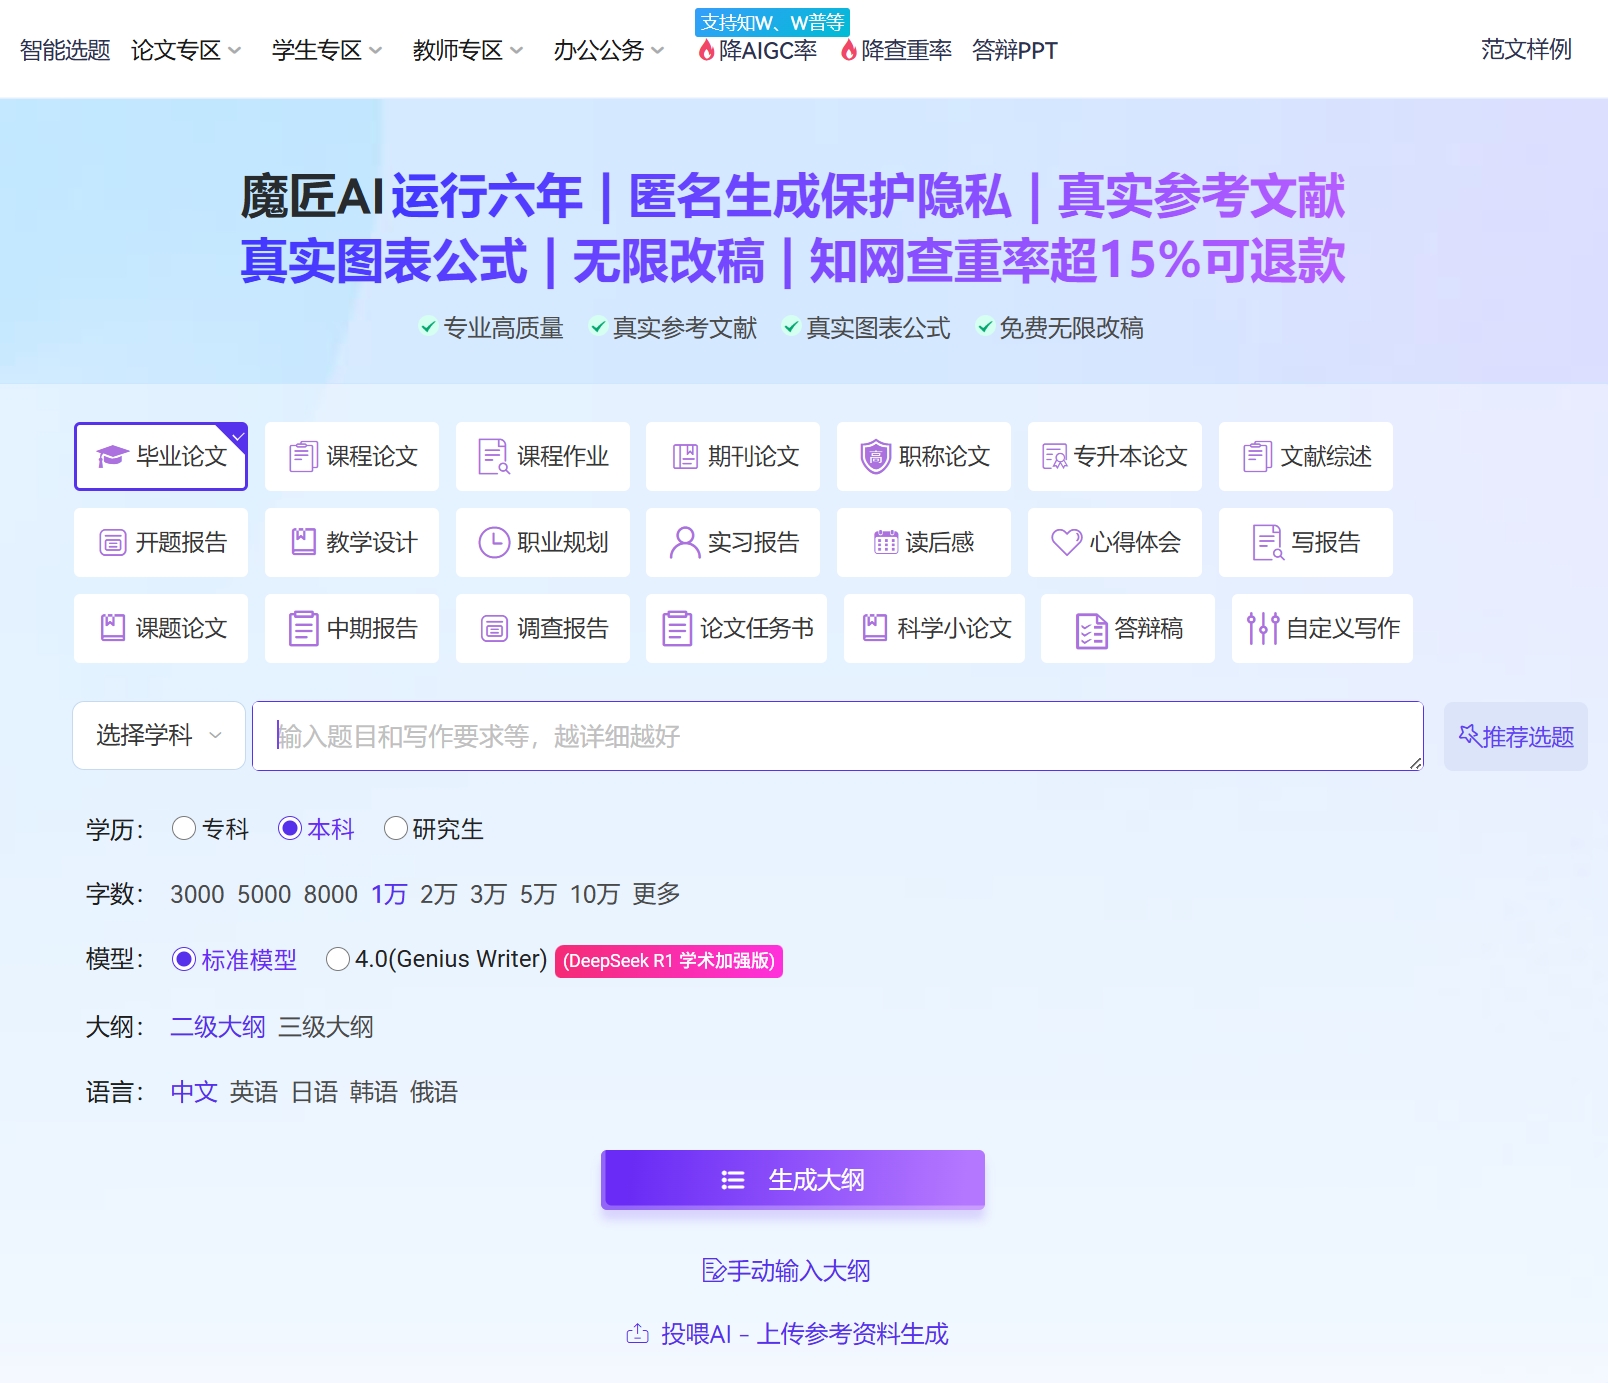Select the 答辩稿 checklist icon option
The image size is (1608, 1383).
[x=1127, y=629]
